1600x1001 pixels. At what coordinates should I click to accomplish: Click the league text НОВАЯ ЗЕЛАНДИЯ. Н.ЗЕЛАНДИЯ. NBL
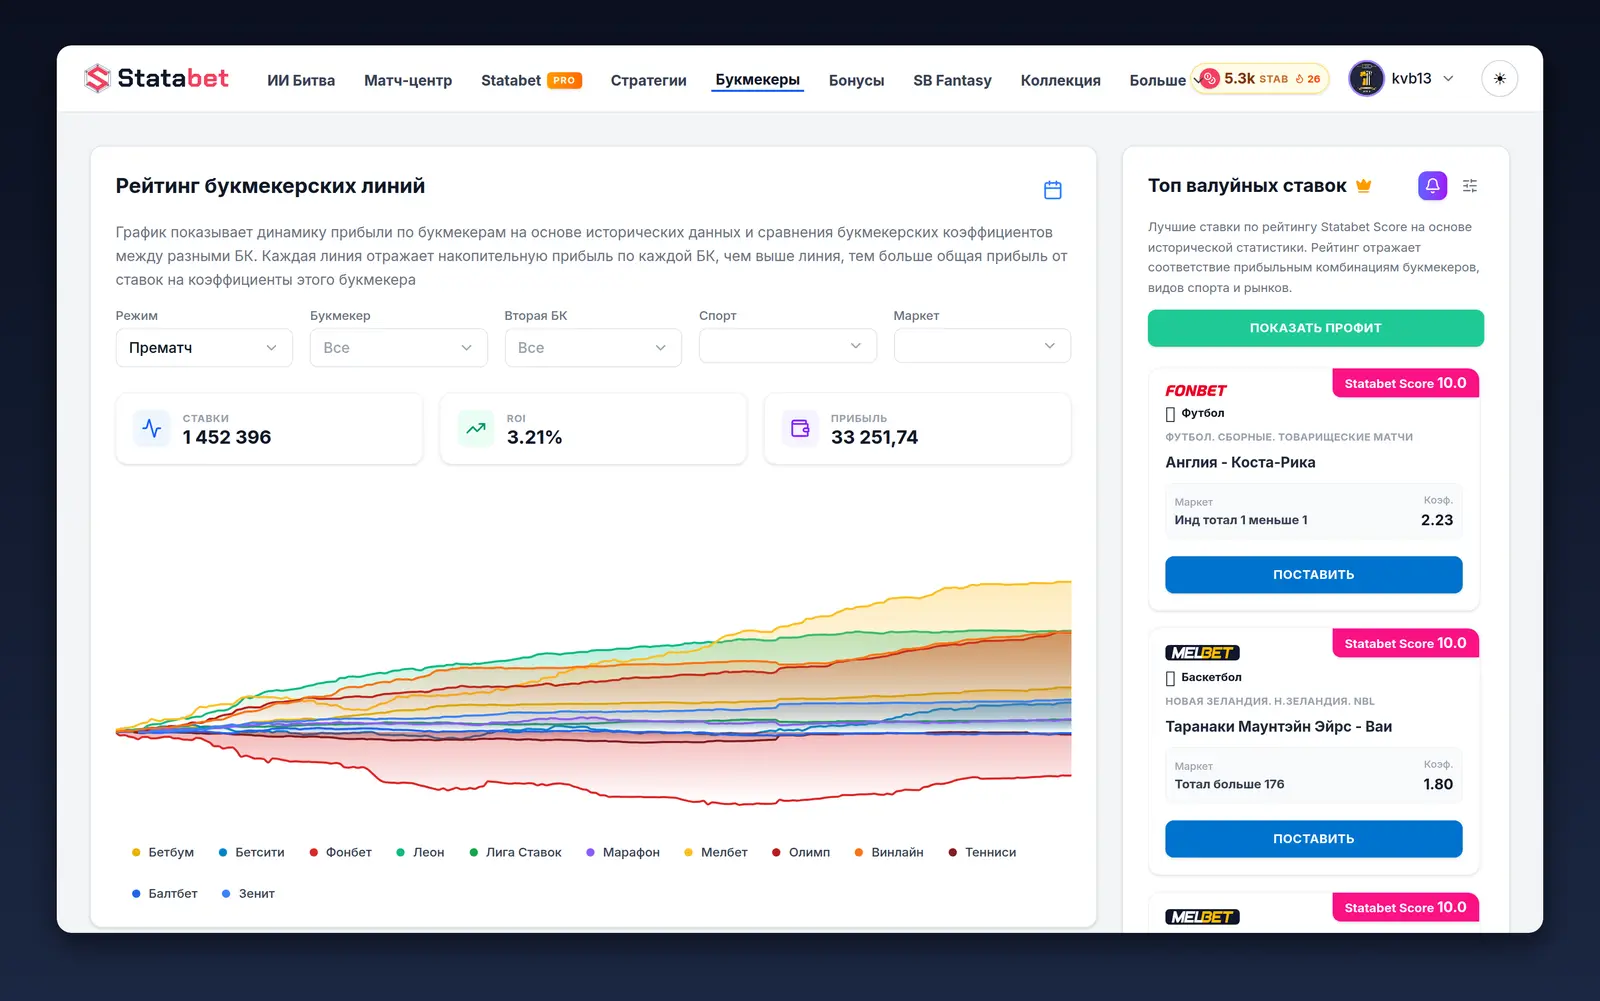coord(1270,701)
